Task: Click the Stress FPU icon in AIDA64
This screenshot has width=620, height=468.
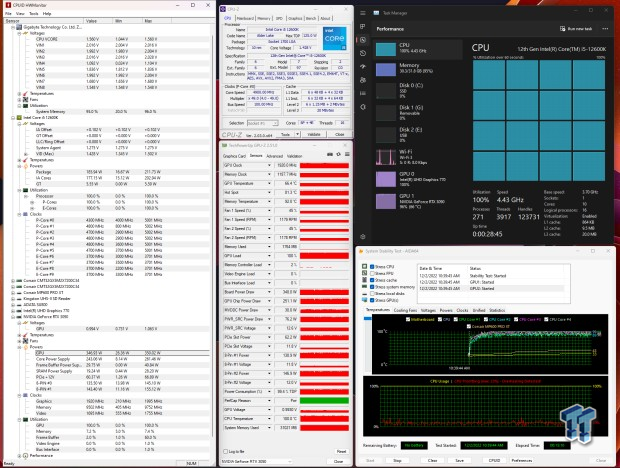Action: [x=365, y=274]
